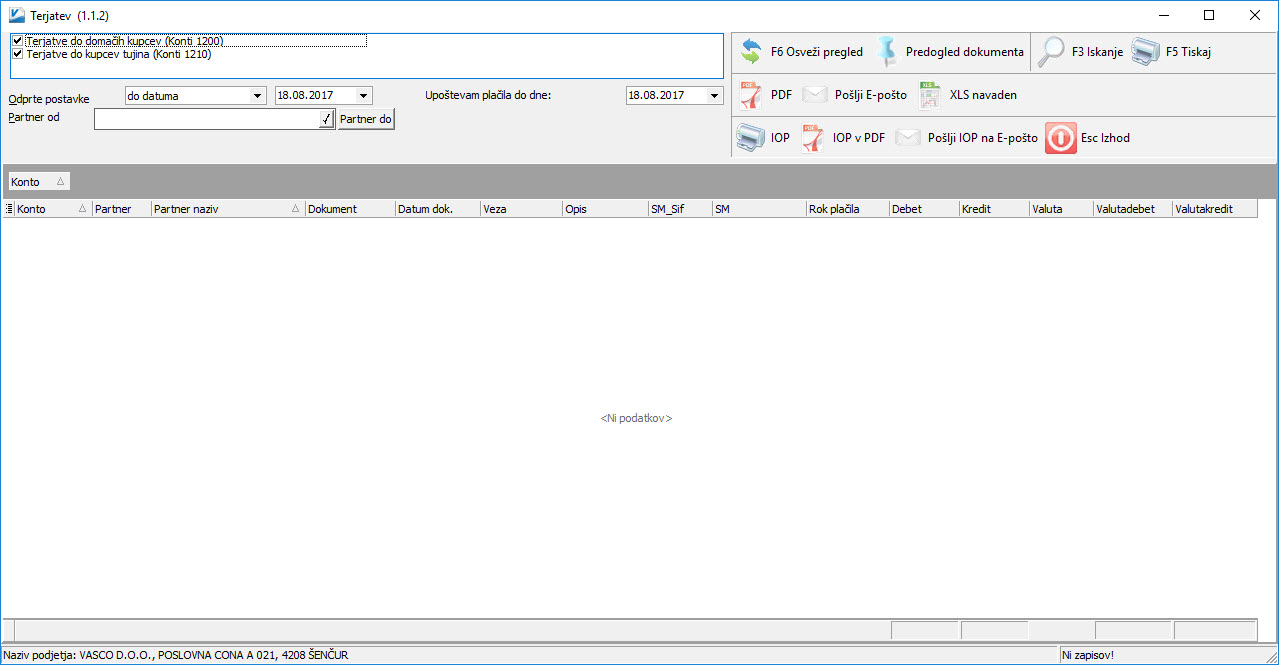Click the Veza column header
The height and width of the screenshot is (665, 1279).
tap(521, 209)
